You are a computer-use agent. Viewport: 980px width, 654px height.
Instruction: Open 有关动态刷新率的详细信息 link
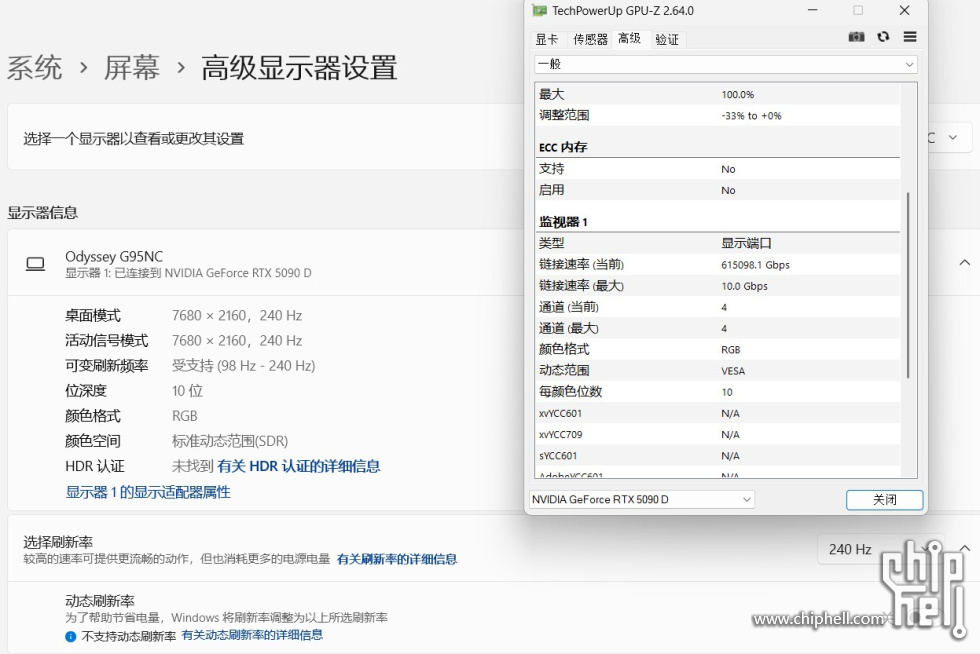(252, 635)
